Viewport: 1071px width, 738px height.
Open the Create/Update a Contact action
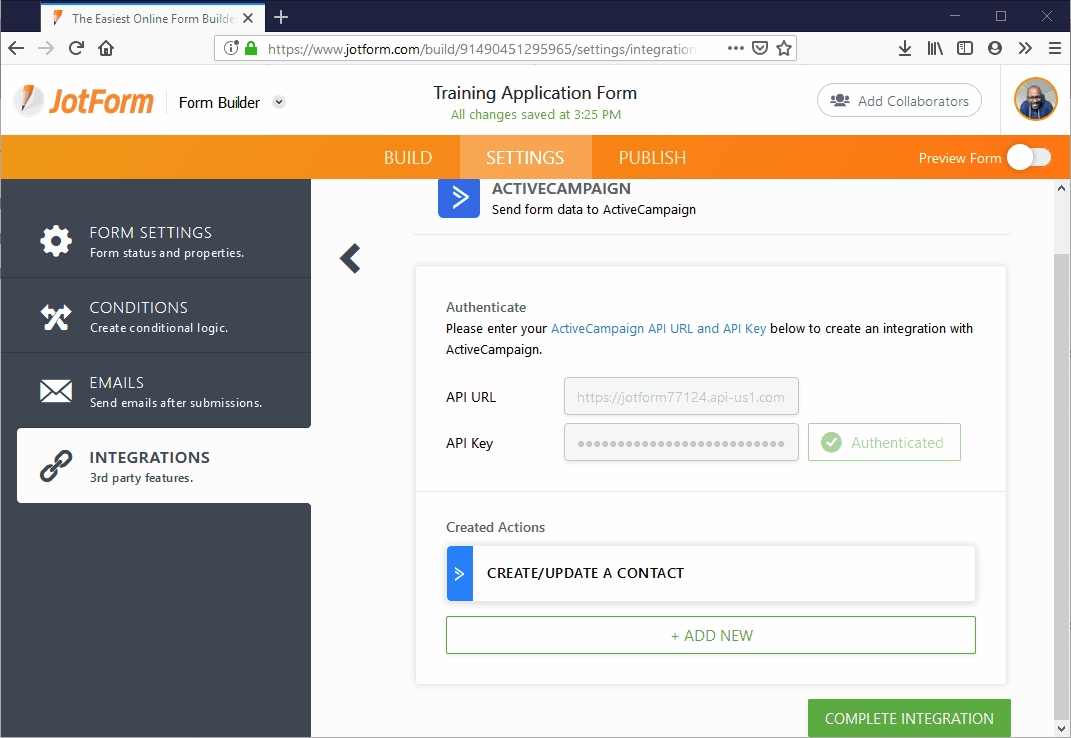(x=711, y=573)
